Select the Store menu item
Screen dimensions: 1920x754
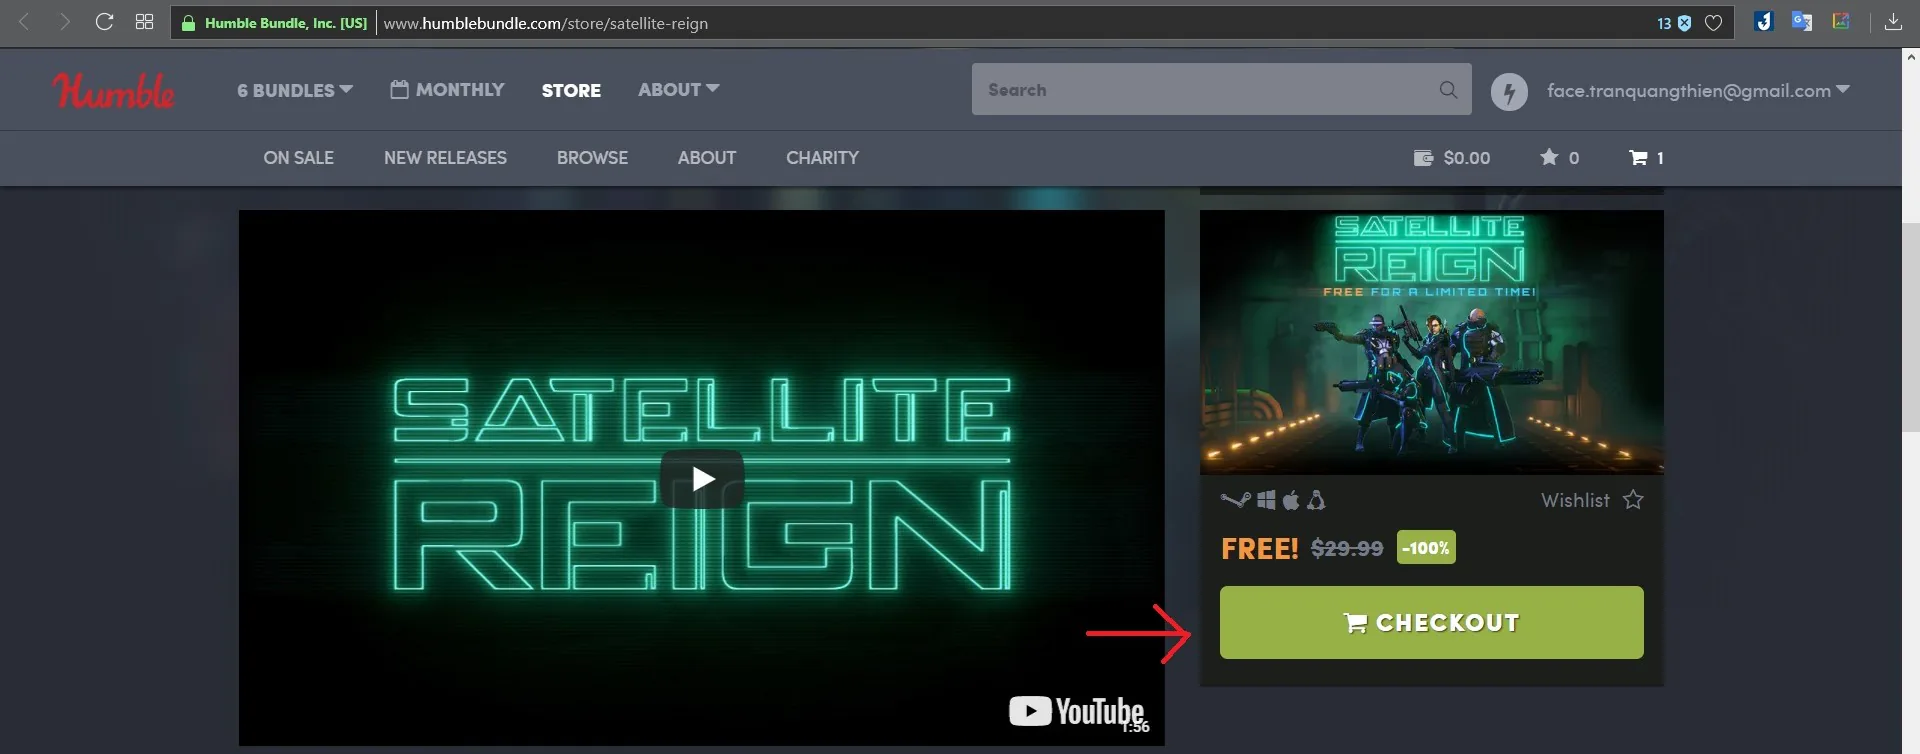[x=571, y=90]
